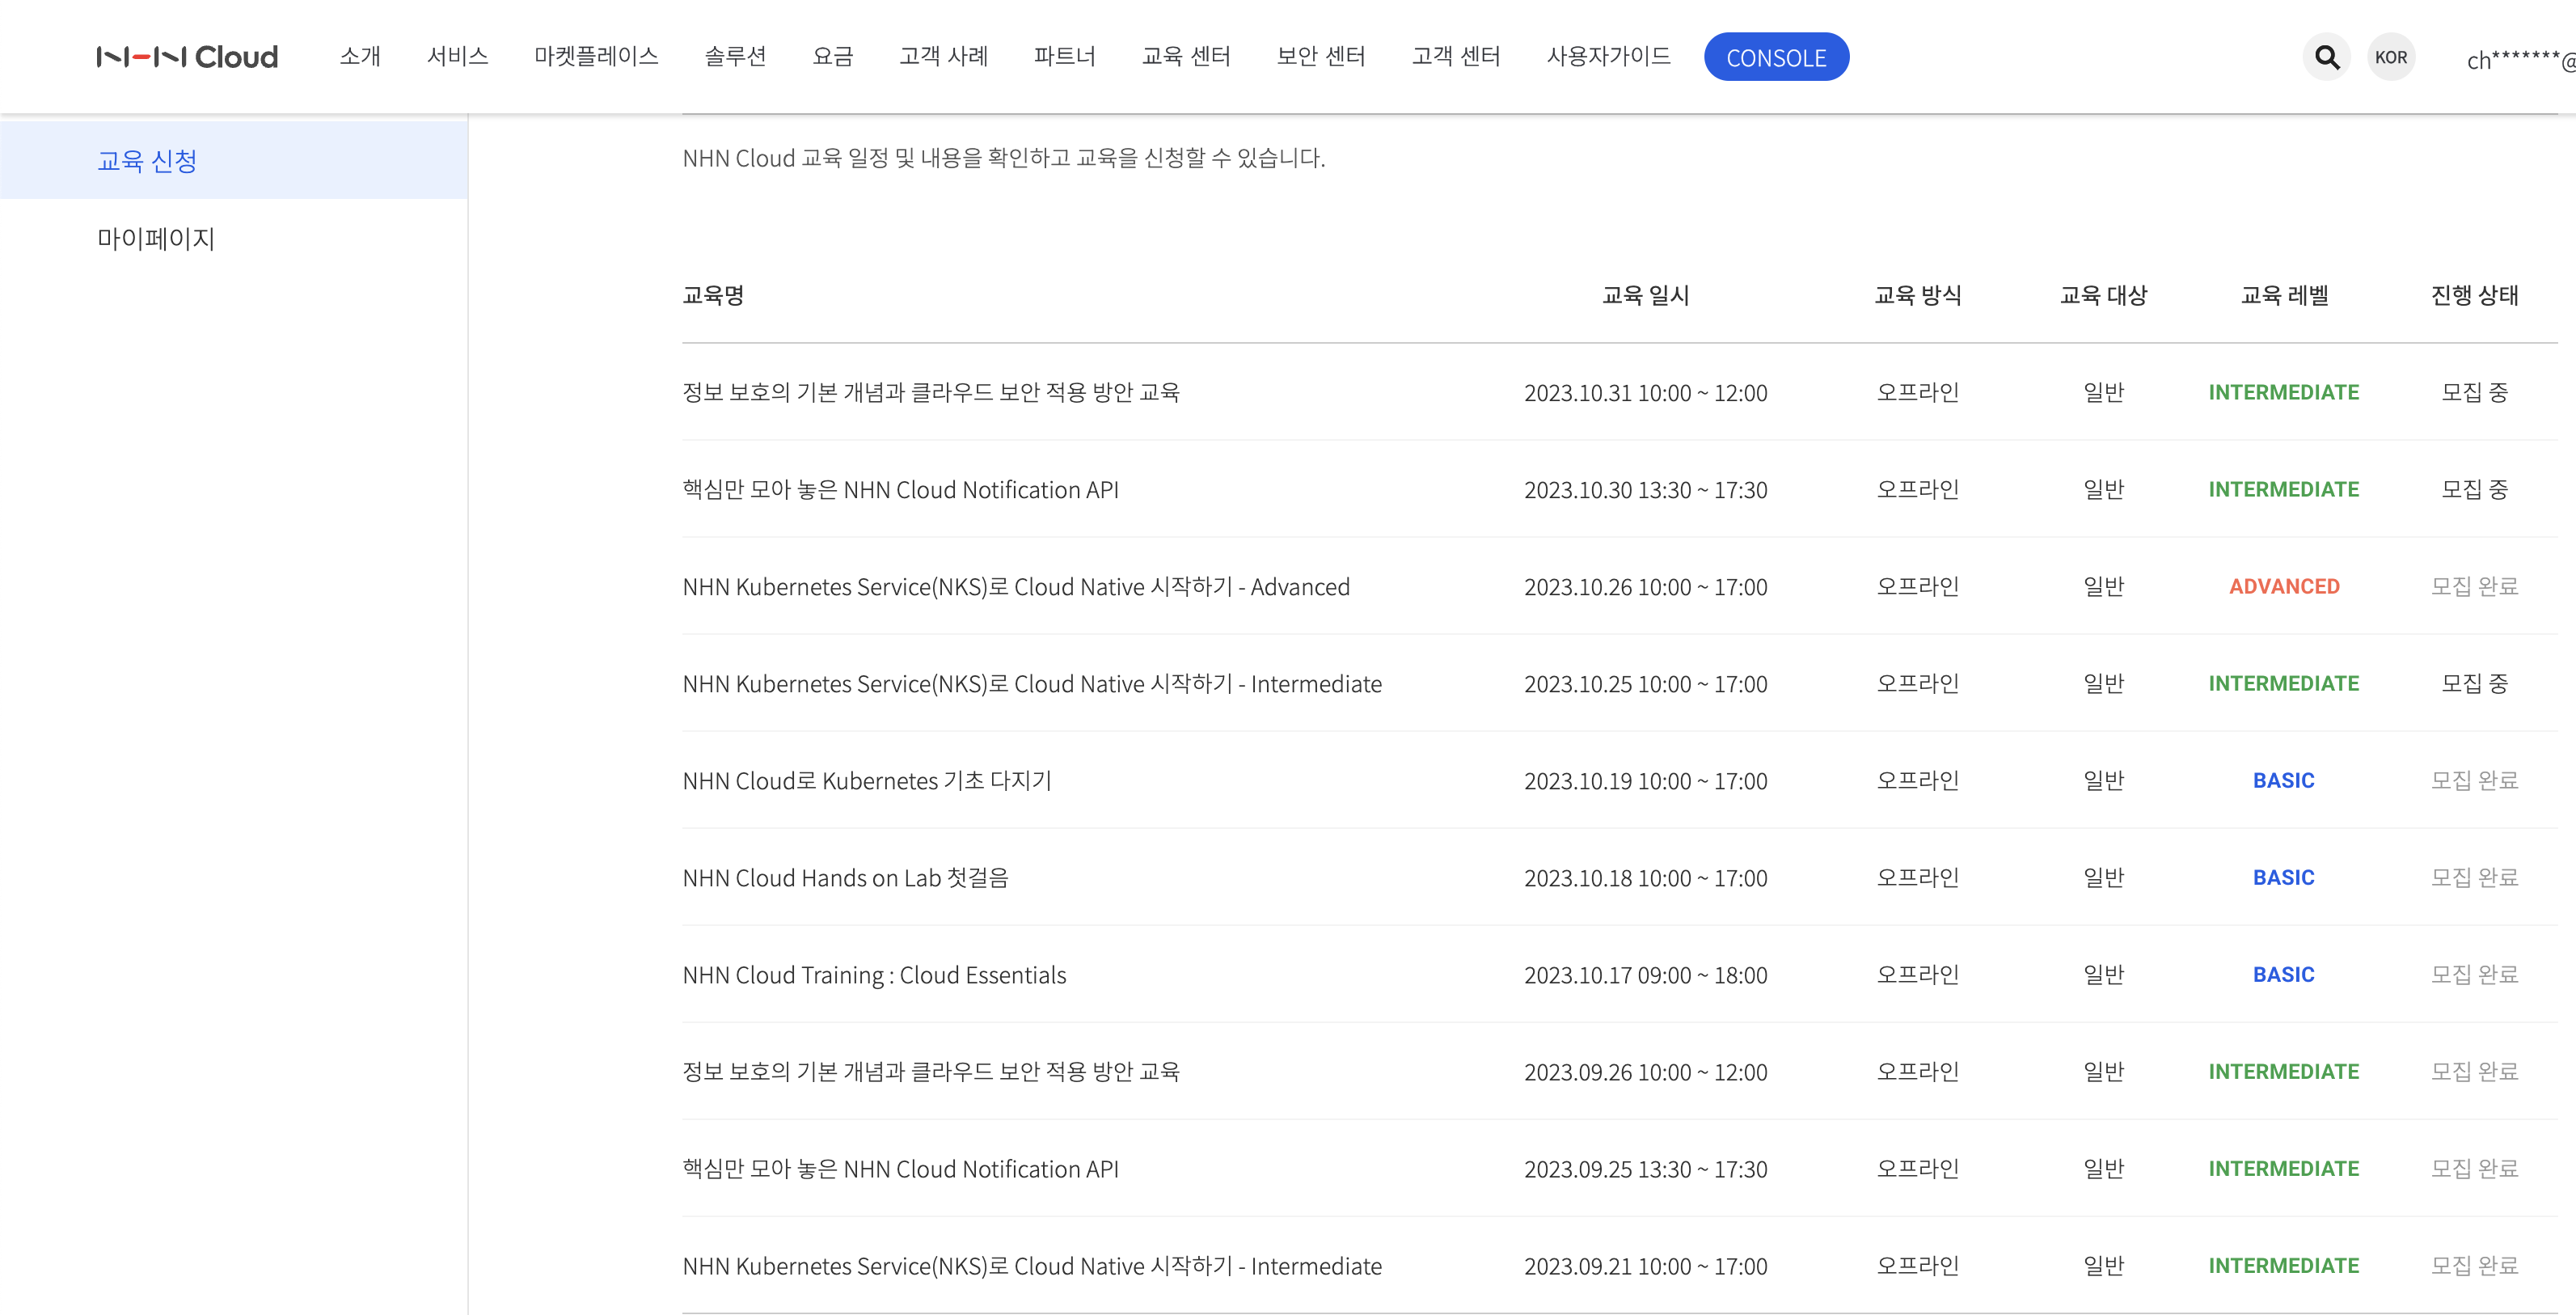Open NHN Cloud로 Kubernetes 기초 다지기
Viewport: 2576px width, 1315px height.
866,780
